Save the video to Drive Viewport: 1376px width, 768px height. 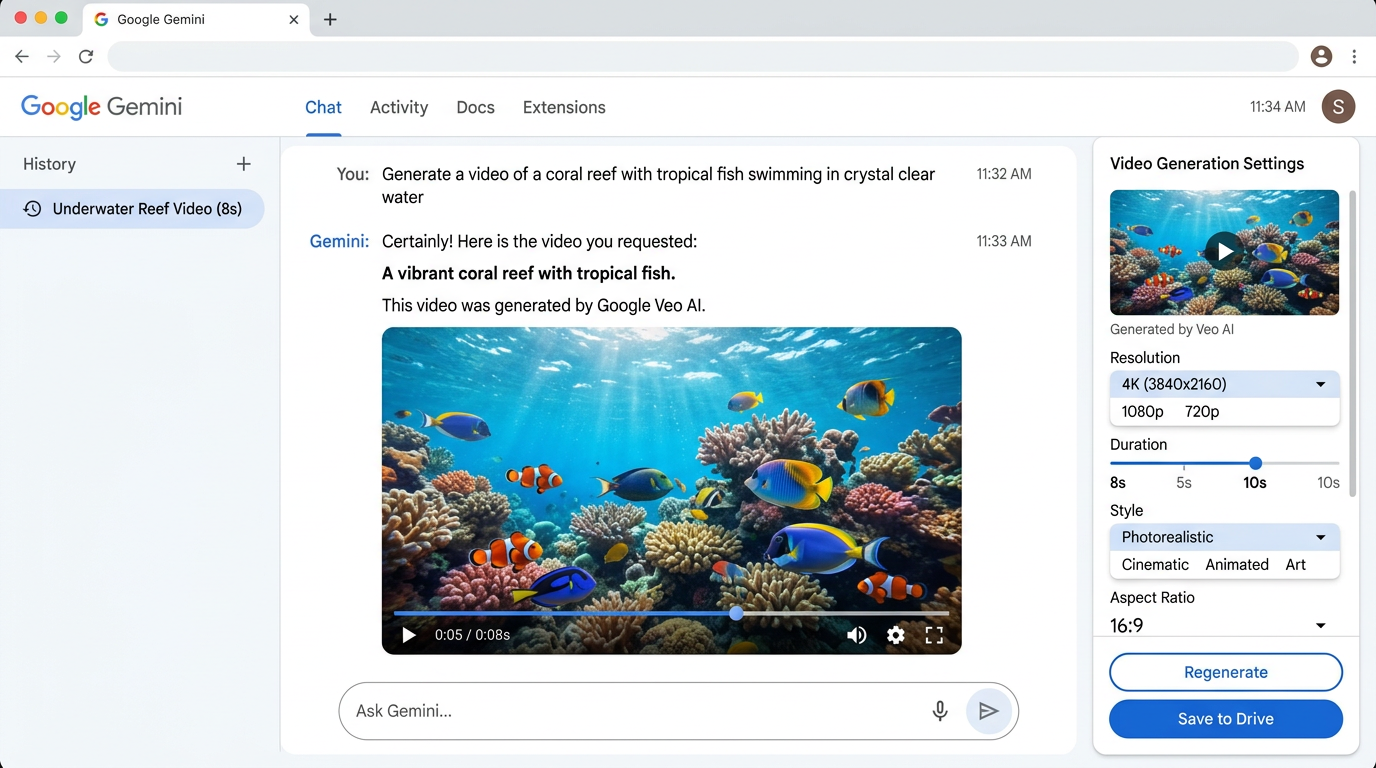1225,719
